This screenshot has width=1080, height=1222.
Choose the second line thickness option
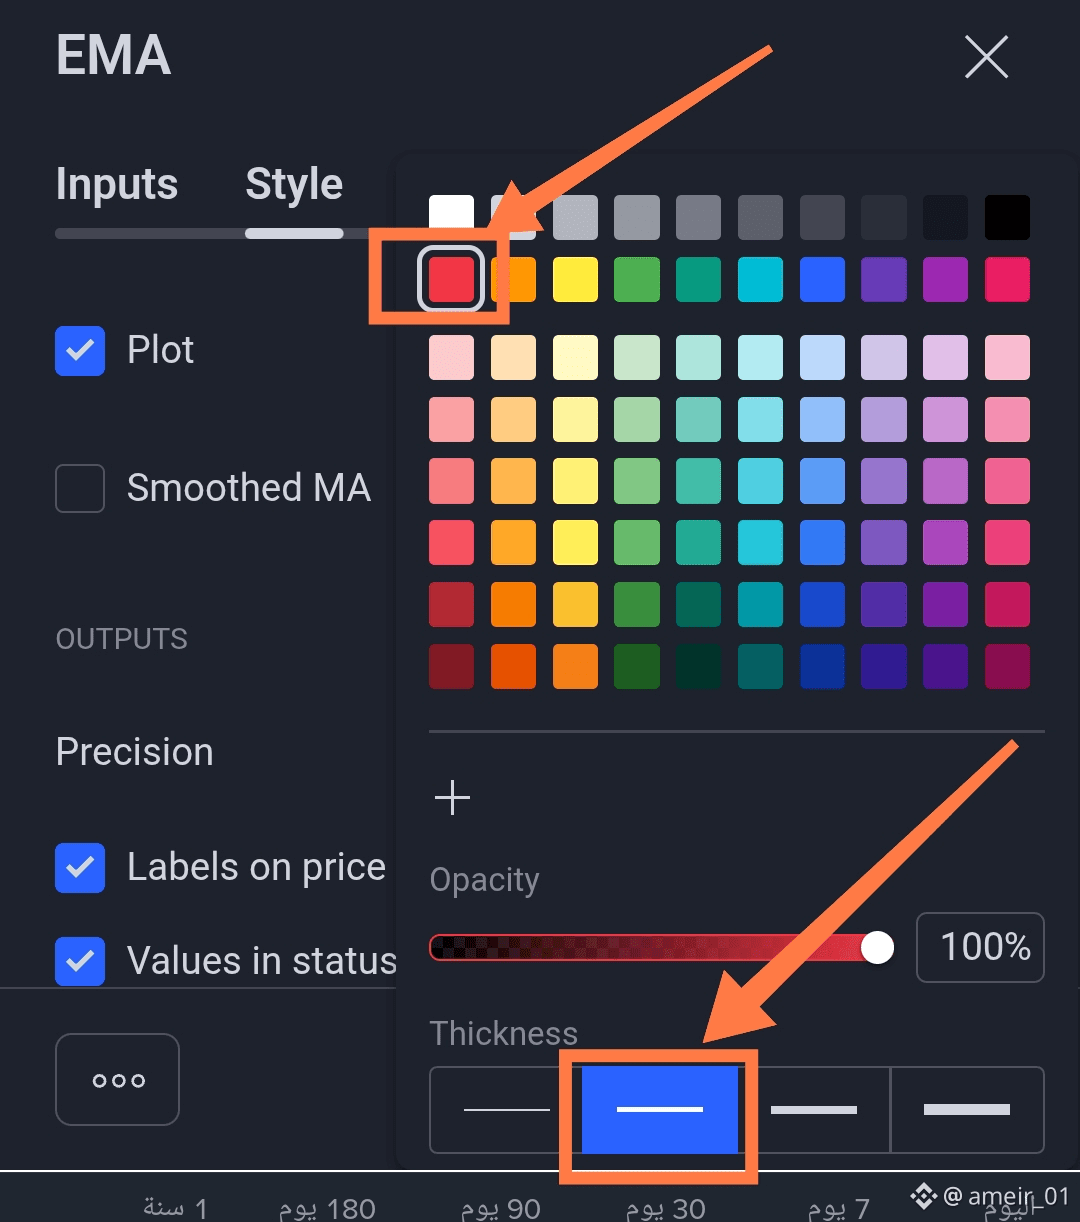pos(660,1110)
